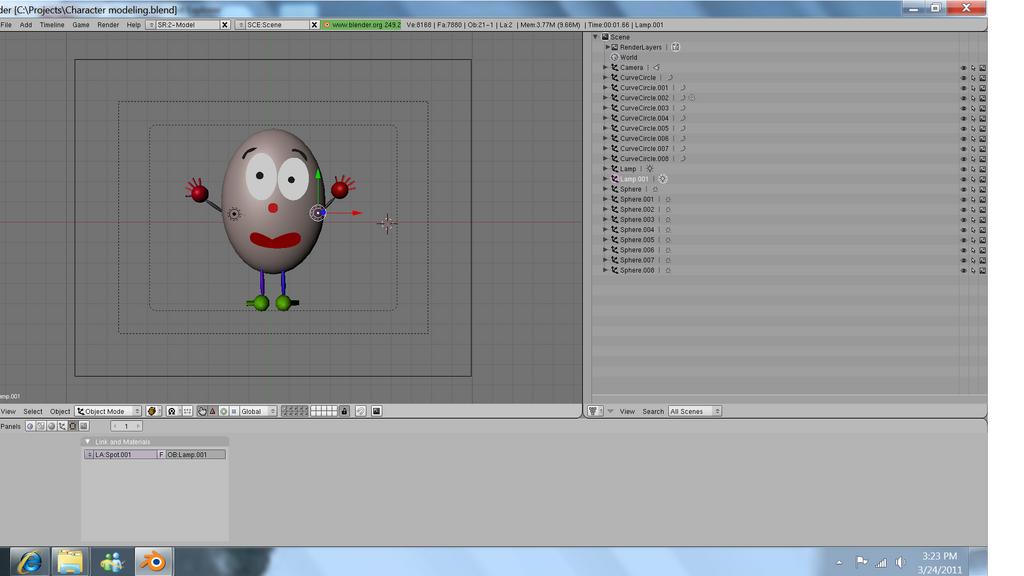Toggle visibility eye for CurveCircle.002
Image resolution: width=1024 pixels, height=576 pixels.
point(963,98)
